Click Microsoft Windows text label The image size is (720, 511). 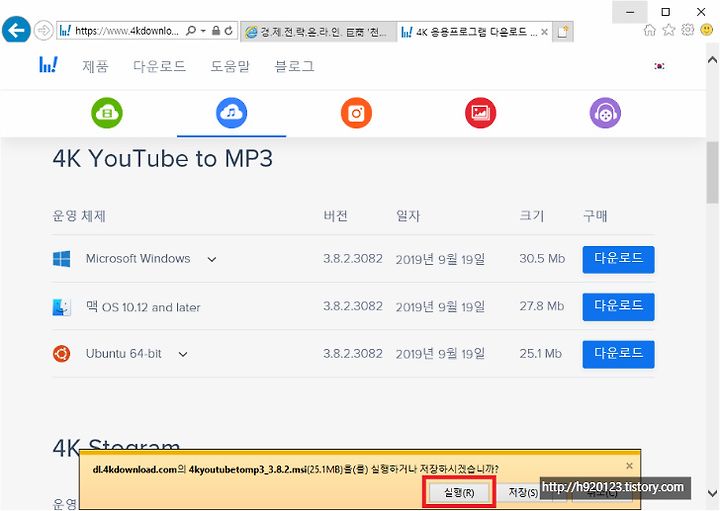[x=138, y=258]
